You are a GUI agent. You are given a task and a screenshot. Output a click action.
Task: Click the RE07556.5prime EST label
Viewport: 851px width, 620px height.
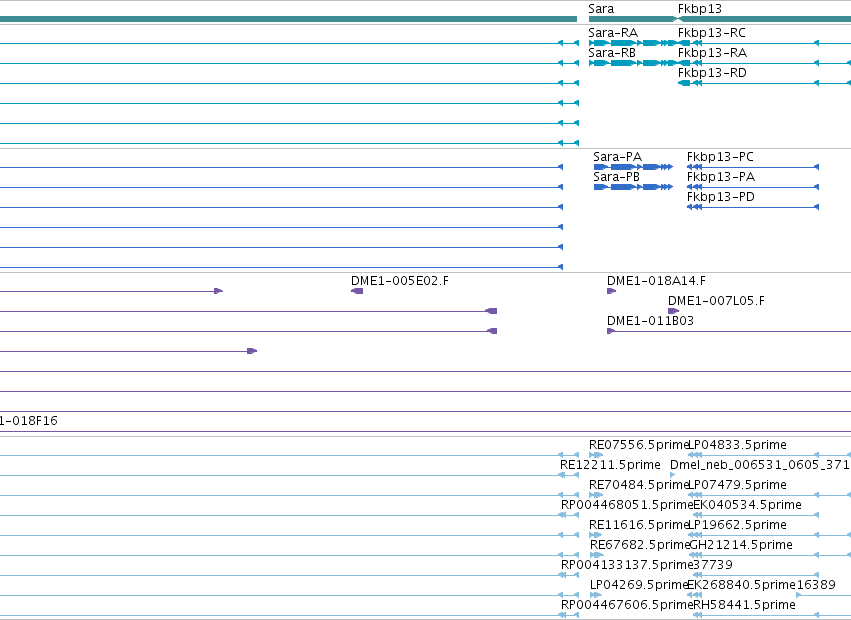click(639, 445)
